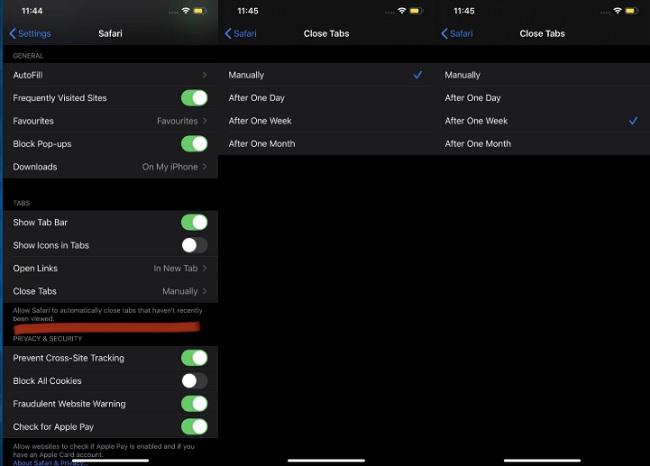The image size is (650, 466).
Task: Toggle Frequently Visited Sites switch
Action: [194, 98]
